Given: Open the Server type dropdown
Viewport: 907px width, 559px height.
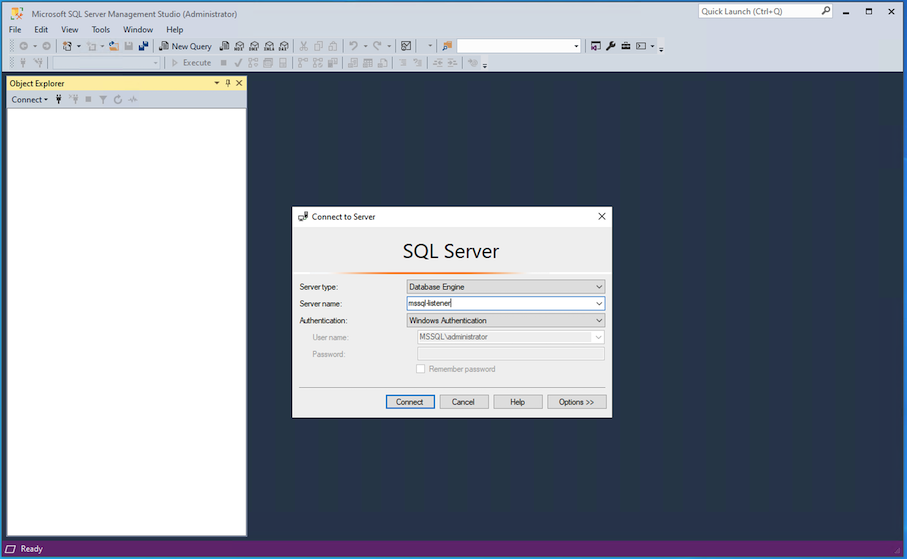Looking at the screenshot, I should click(x=506, y=286).
